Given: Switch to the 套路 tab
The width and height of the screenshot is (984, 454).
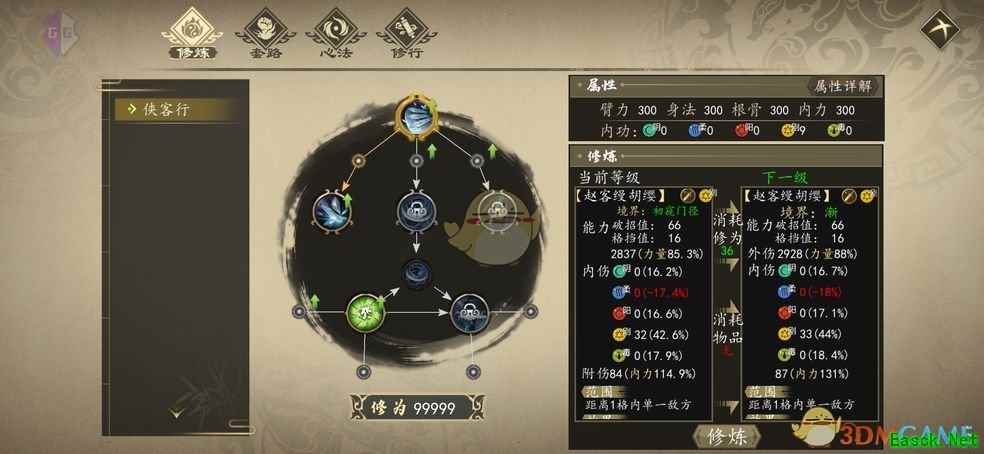Looking at the screenshot, I should [265, 34].
